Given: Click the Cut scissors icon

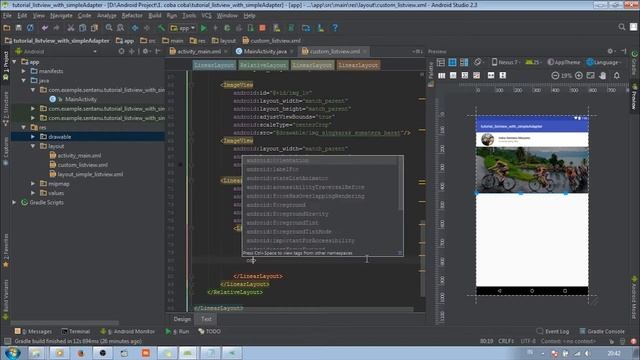Looking at the screenshot, I should tap(71, 28).
